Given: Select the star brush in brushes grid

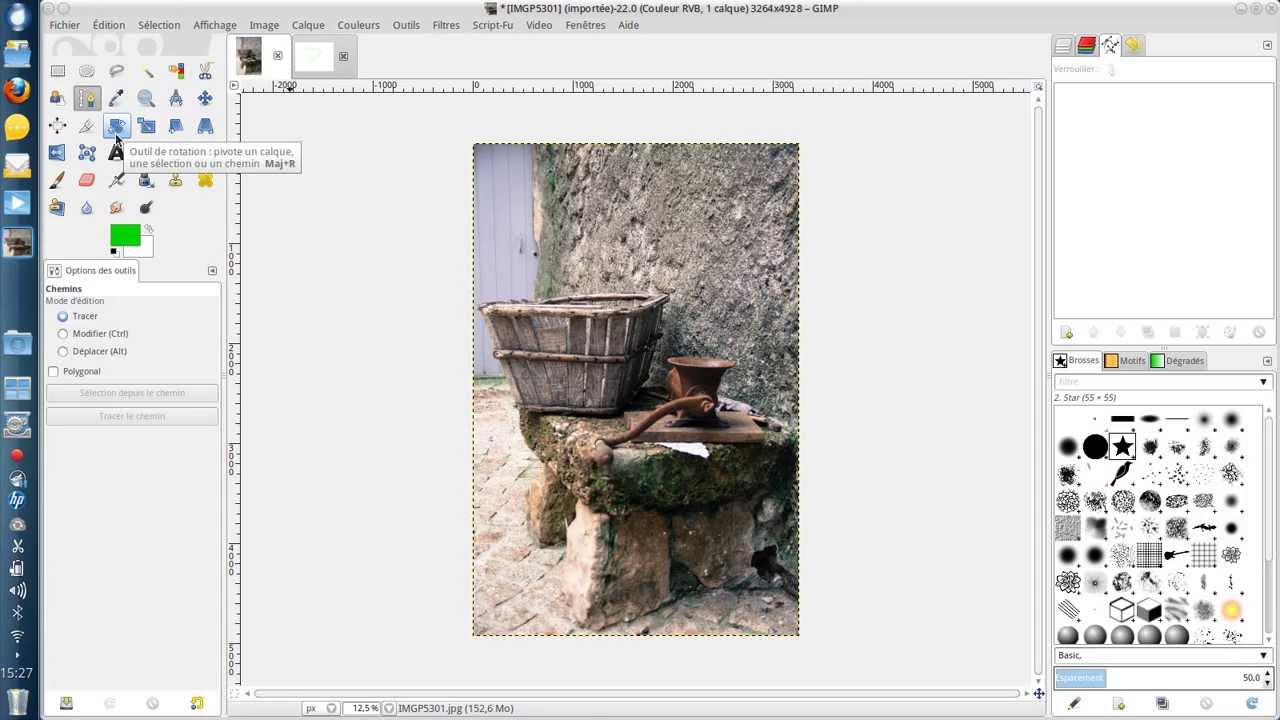Looking at the screenshot, I should [1123, 446].
